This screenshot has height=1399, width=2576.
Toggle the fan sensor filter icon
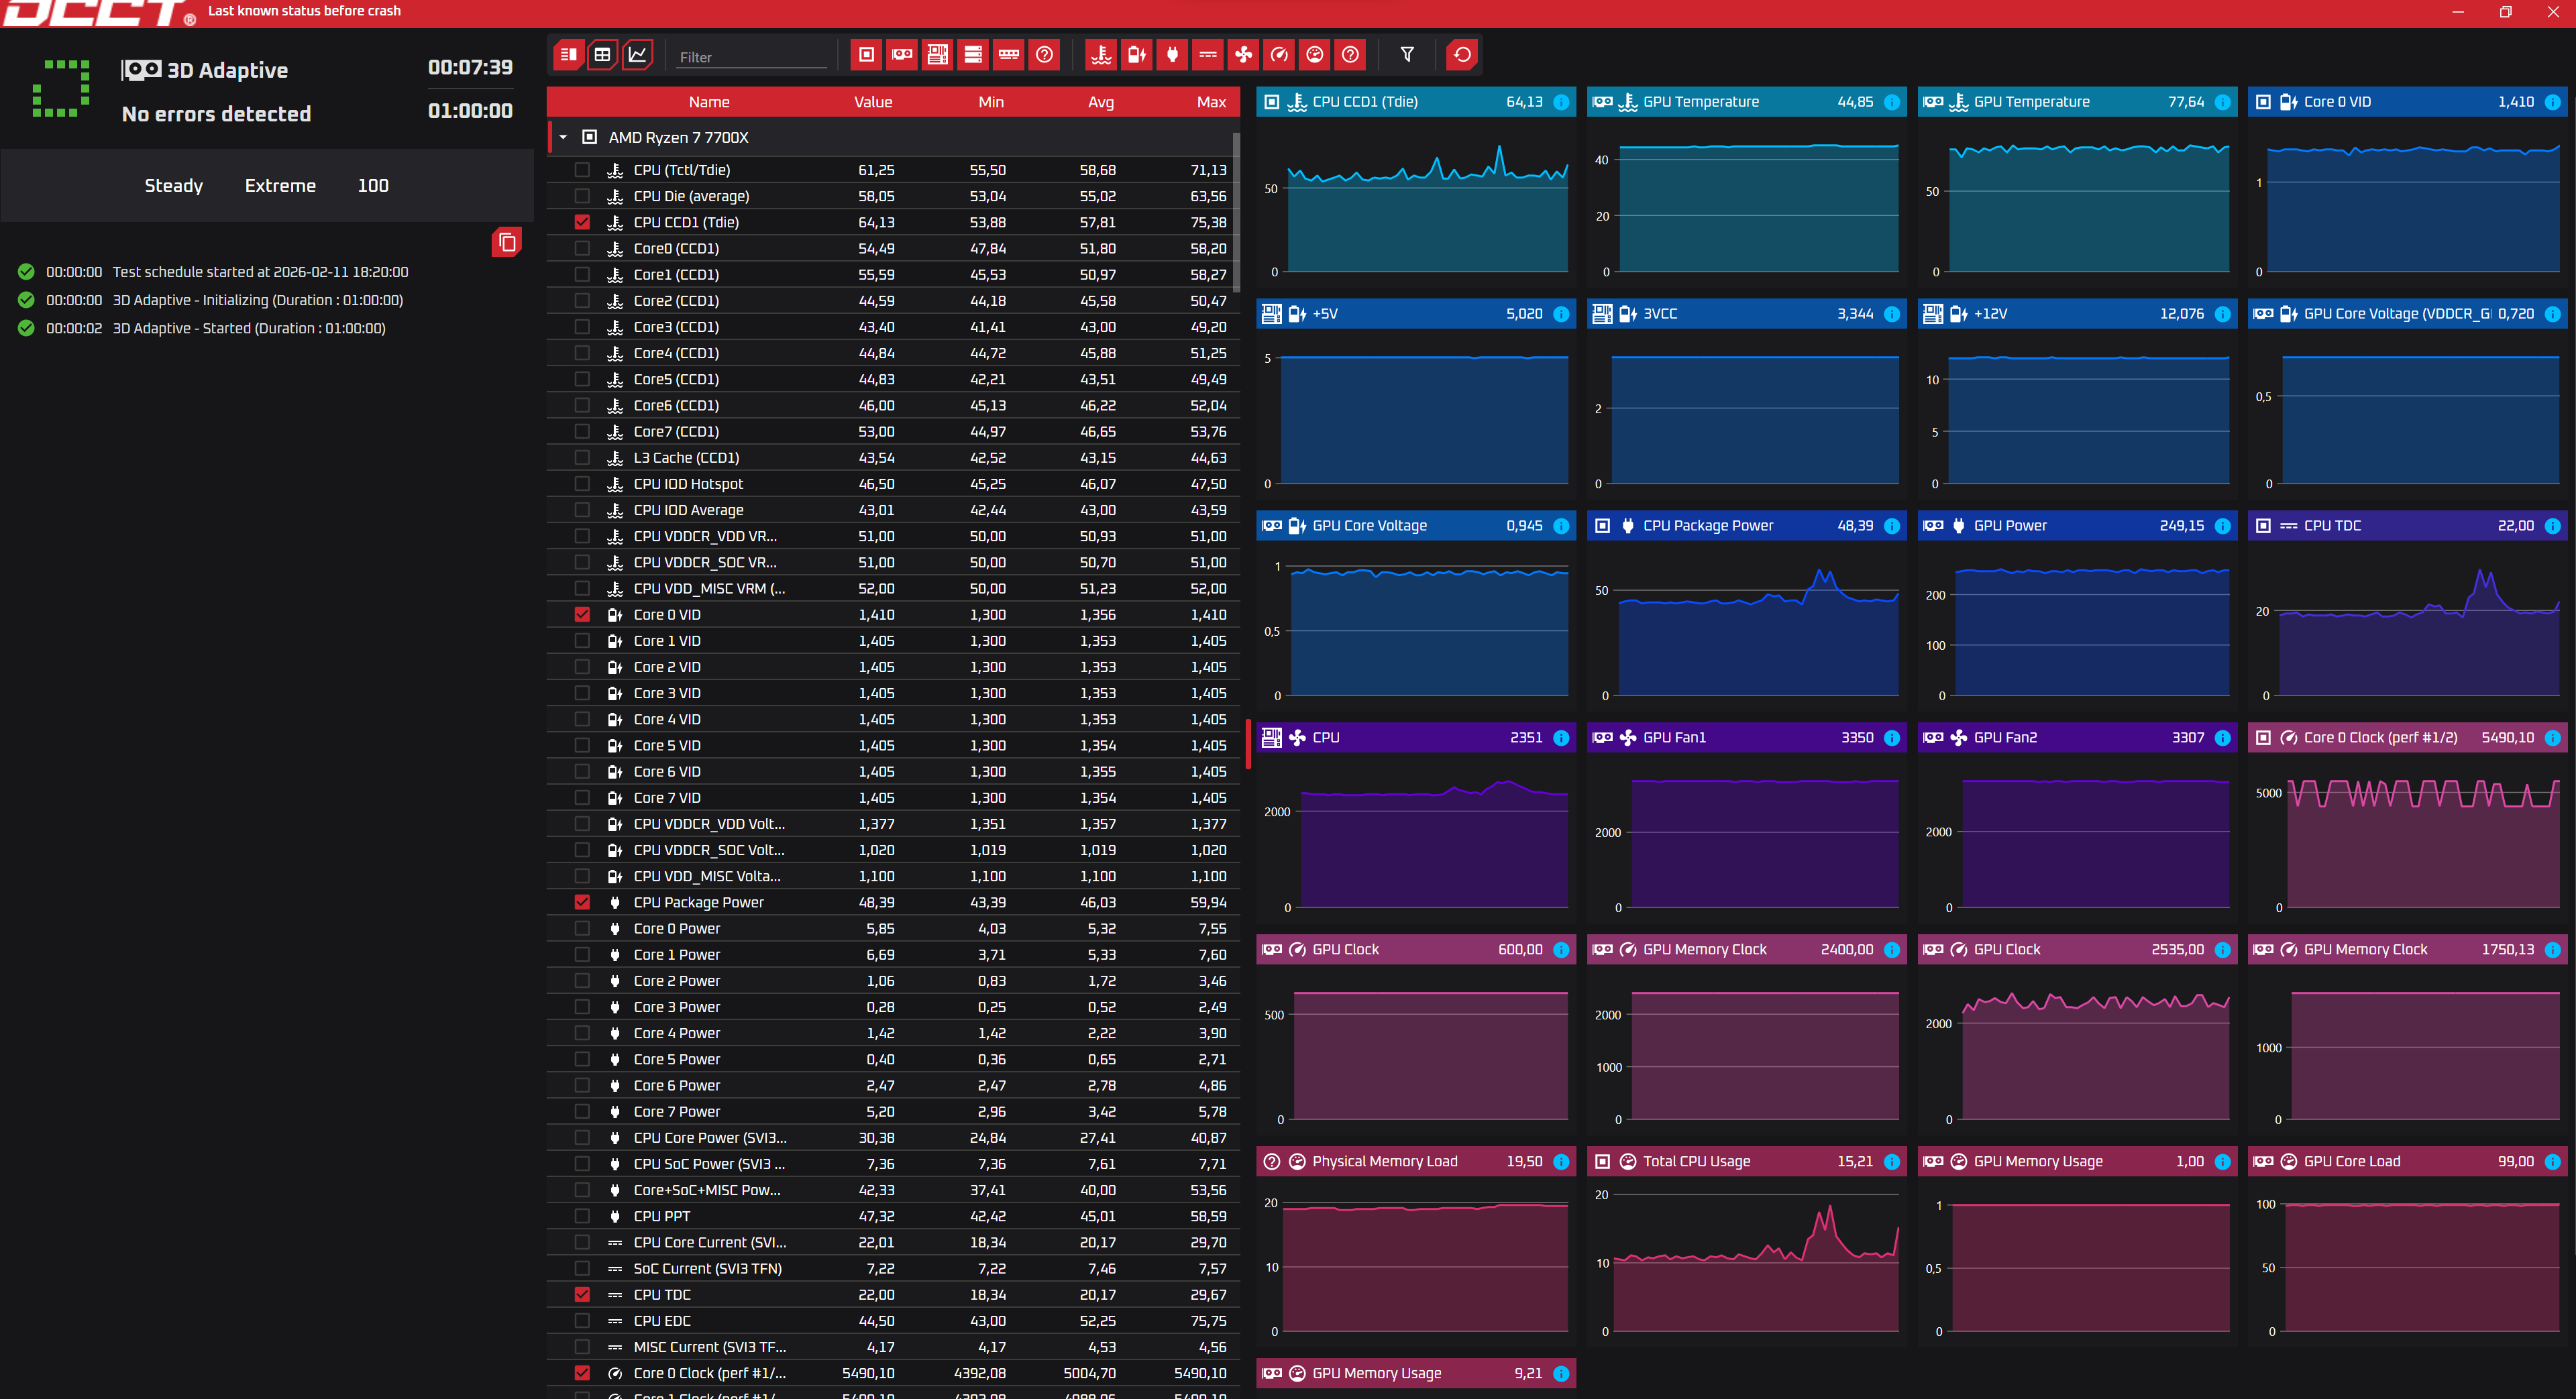[1243, 55]
